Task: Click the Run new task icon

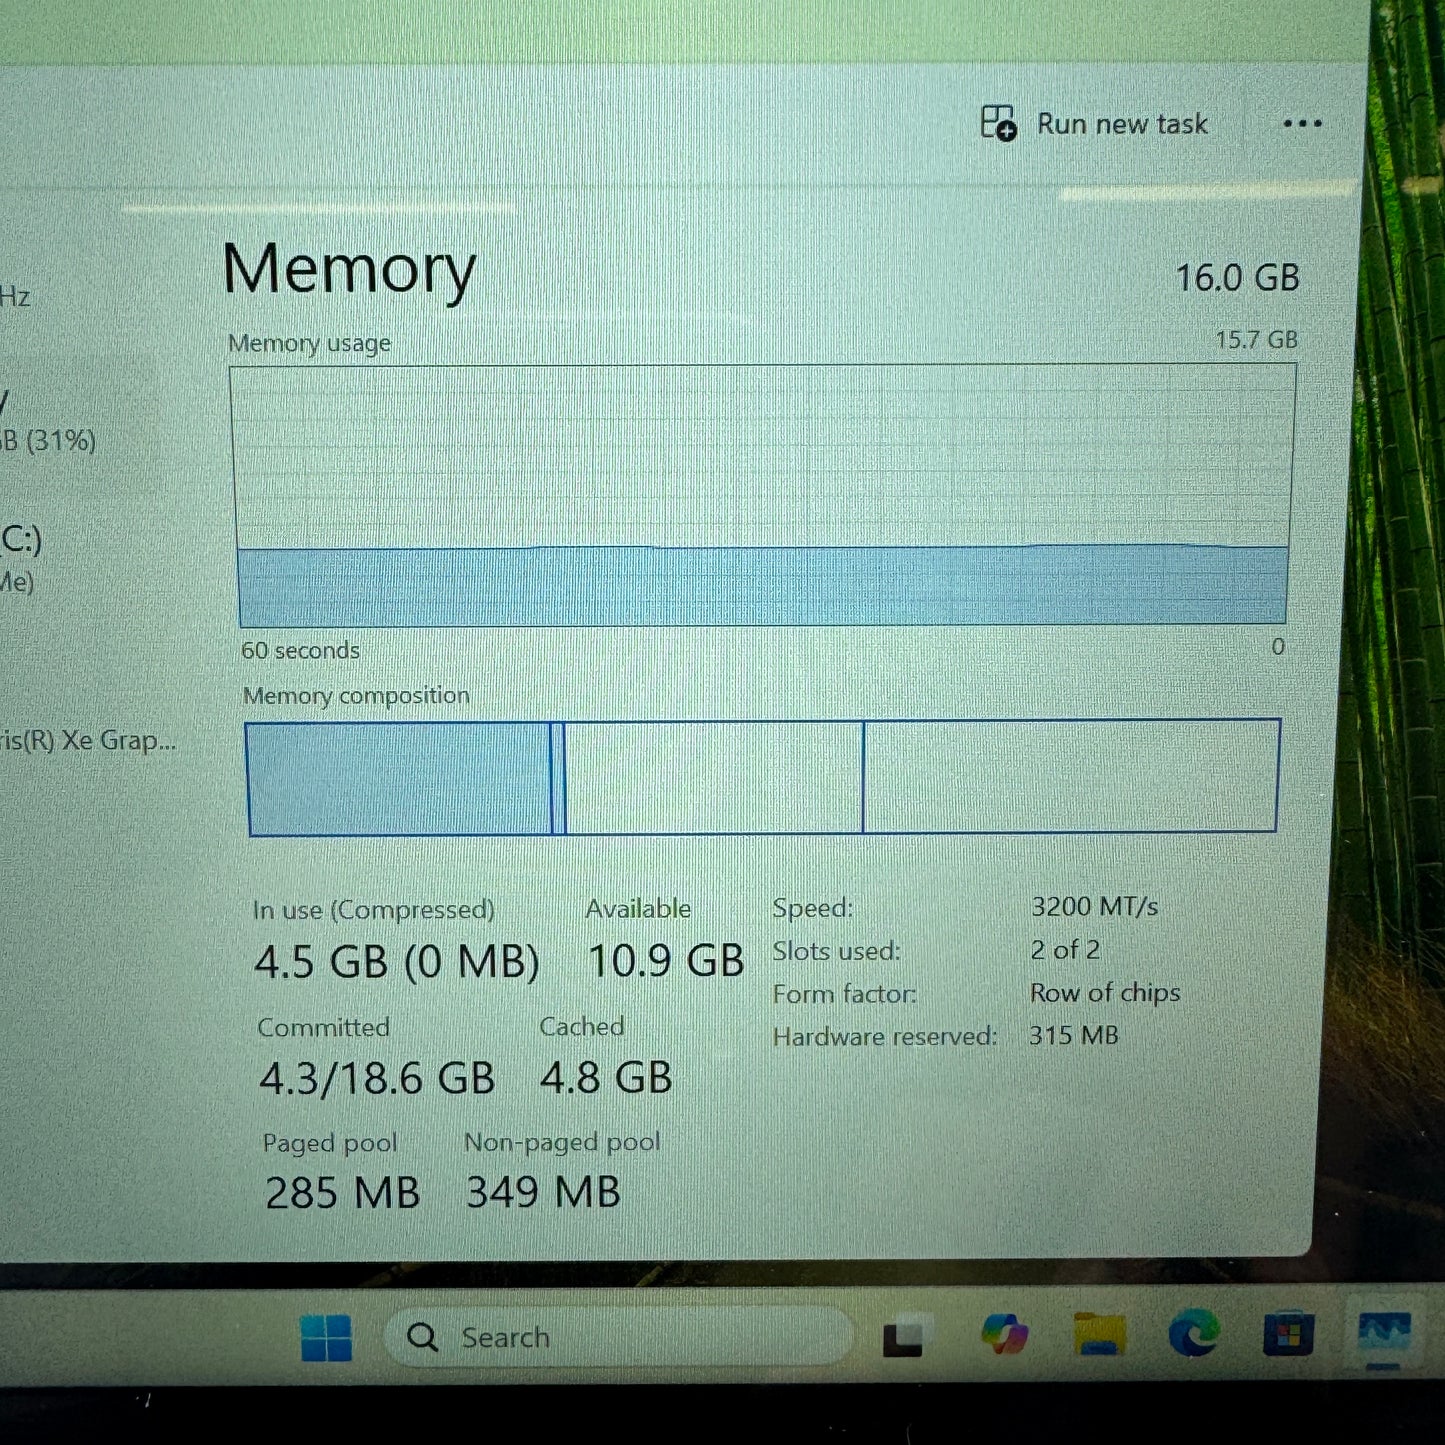Action: (x=998, y=123)
